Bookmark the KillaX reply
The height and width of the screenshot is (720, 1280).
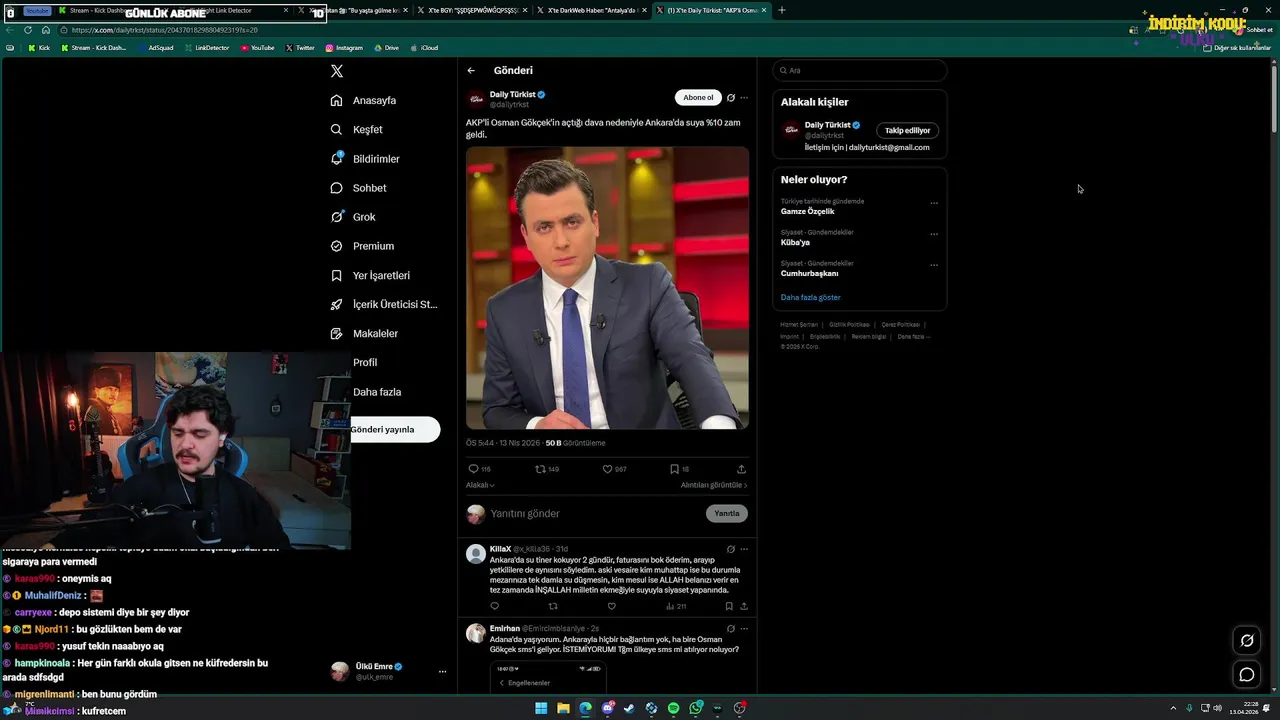tap(729, 606)
